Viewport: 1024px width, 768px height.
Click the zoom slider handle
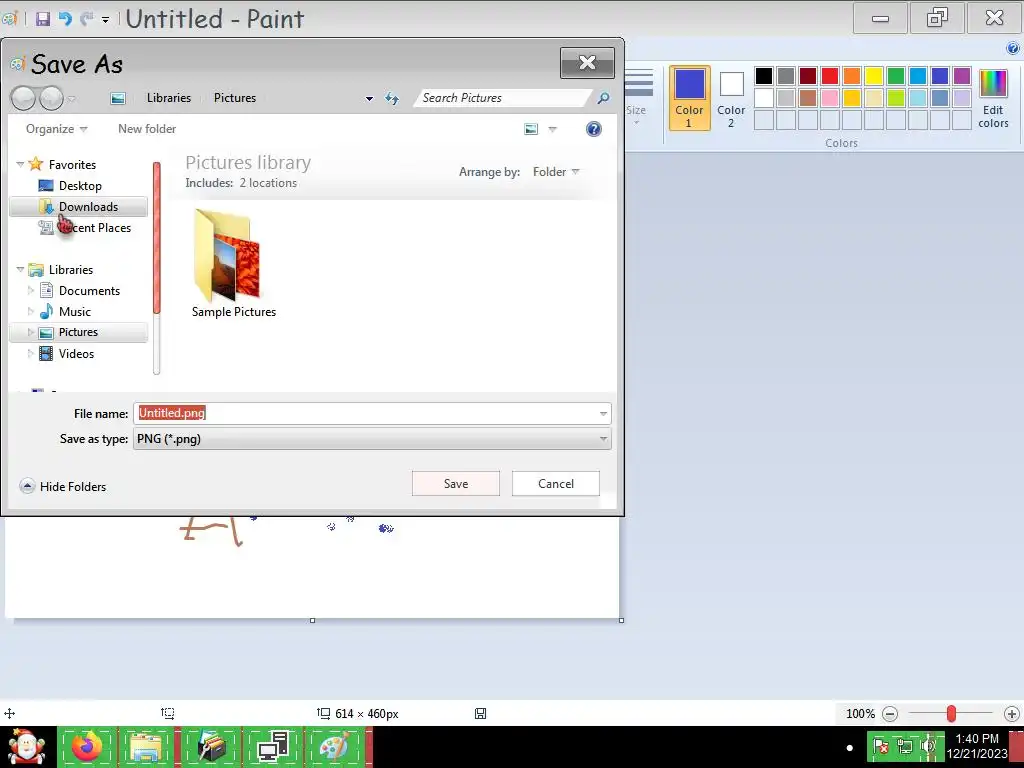click(x=952, y=714)
